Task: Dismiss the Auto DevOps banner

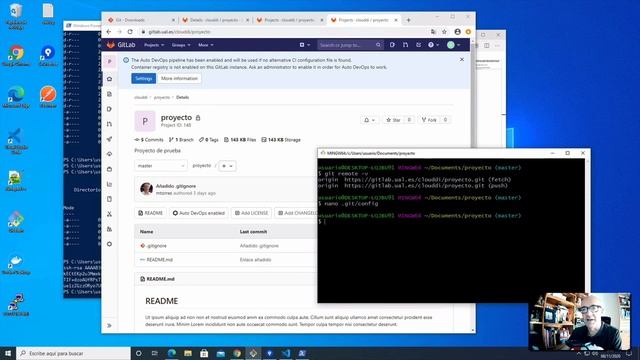Action: 462,60
